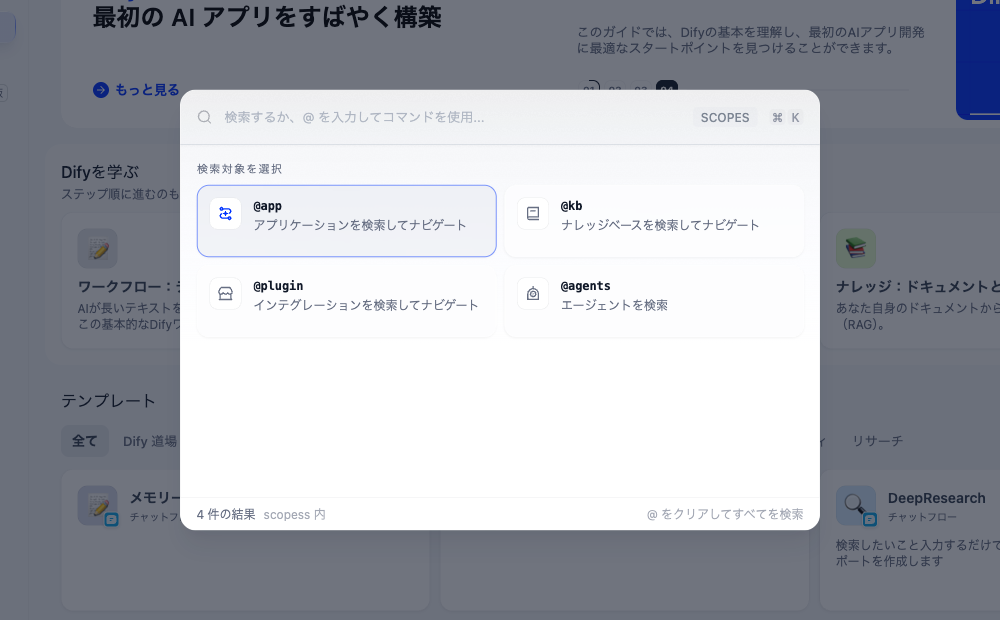Click the "04" guide step indicator
The width and height of the screenshot is (1000, 620).
(667, 87)
